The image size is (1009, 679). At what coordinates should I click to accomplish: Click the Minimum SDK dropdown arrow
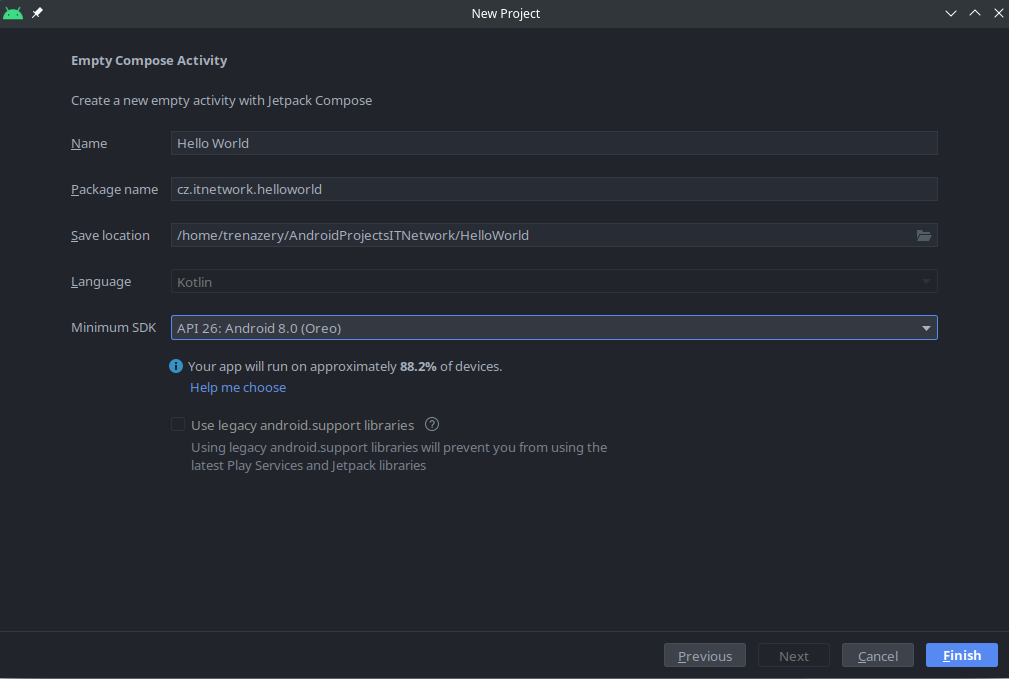pos(925,327)
